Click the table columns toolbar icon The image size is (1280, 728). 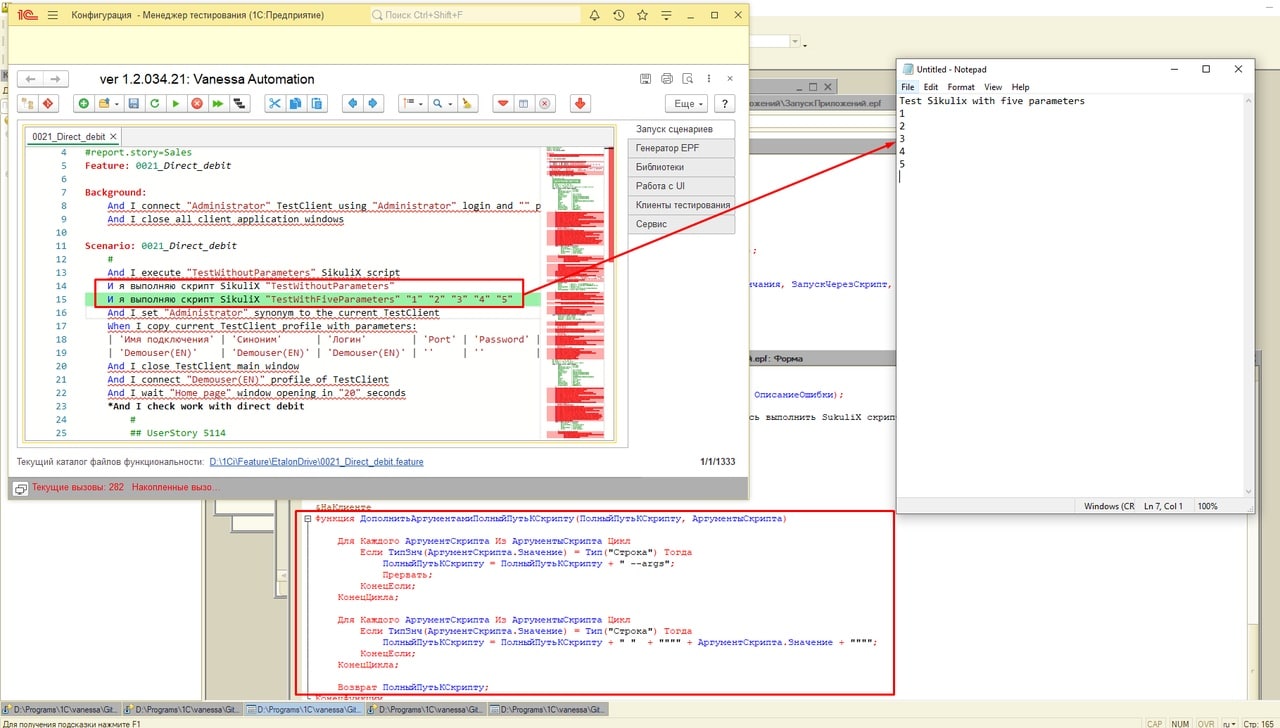(524, 103)
